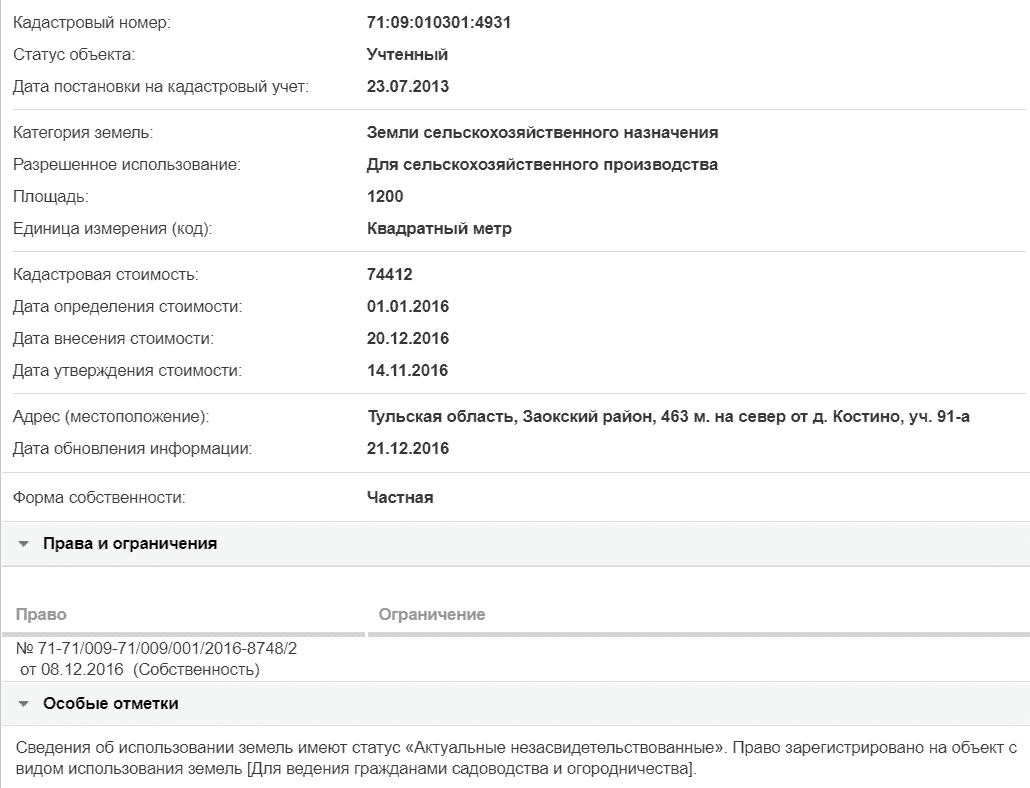Click registration date 23.07.2013

[x=408, y=87]
